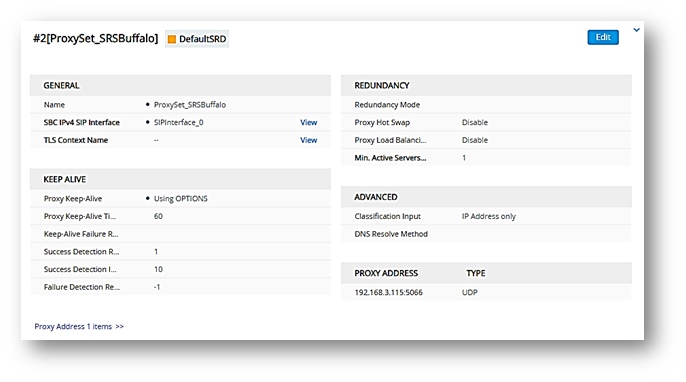
Task: Click the PROXY ADDRESS column header
Action: pyautogui.click(x=386, y=273)
